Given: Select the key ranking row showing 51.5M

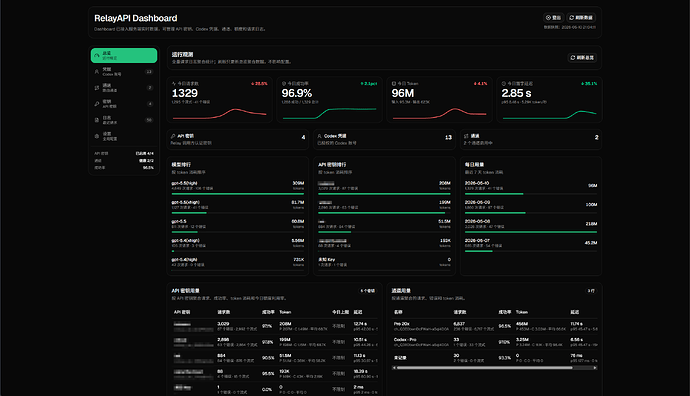Looking at the screenshot, I should click(384, 225).
